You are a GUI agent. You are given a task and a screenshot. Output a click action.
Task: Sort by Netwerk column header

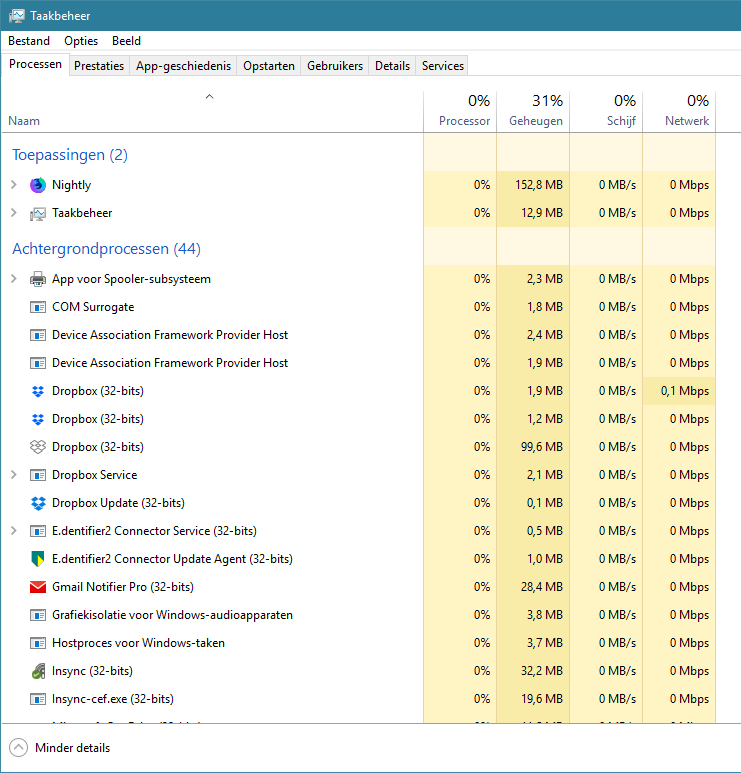[x=679, y=112]
